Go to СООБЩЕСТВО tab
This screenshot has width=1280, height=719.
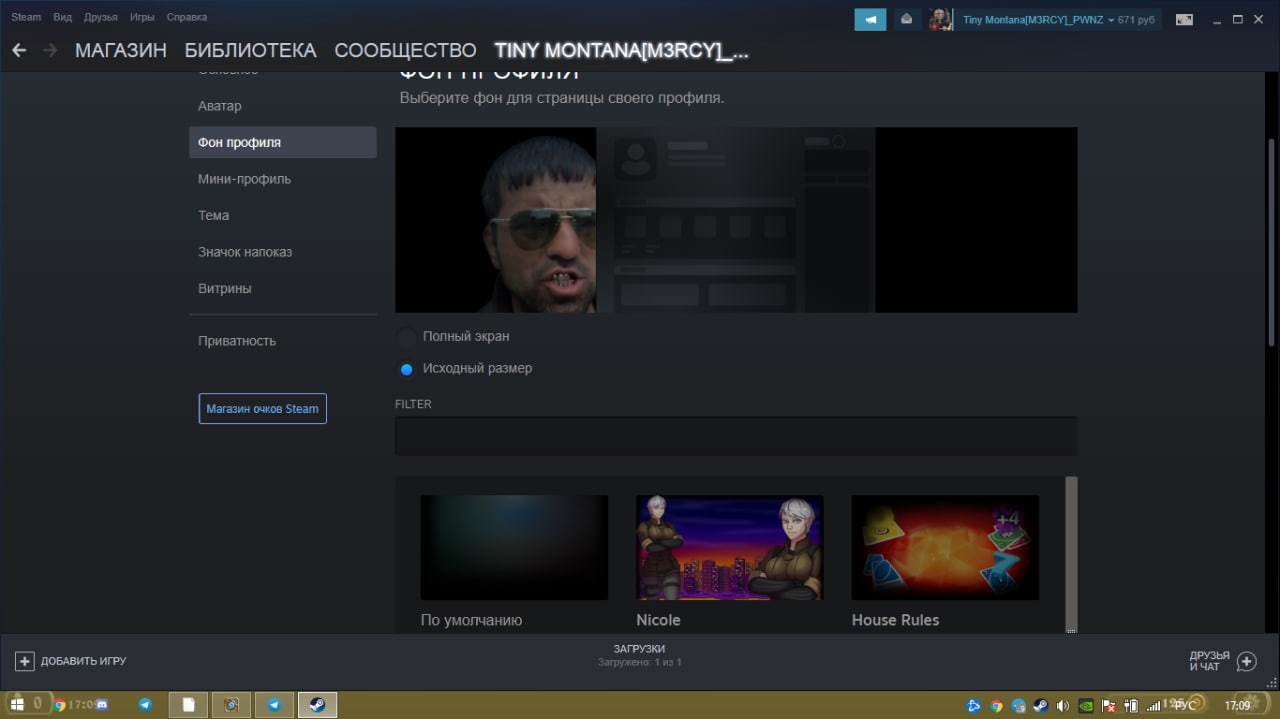tap(405, 50)
